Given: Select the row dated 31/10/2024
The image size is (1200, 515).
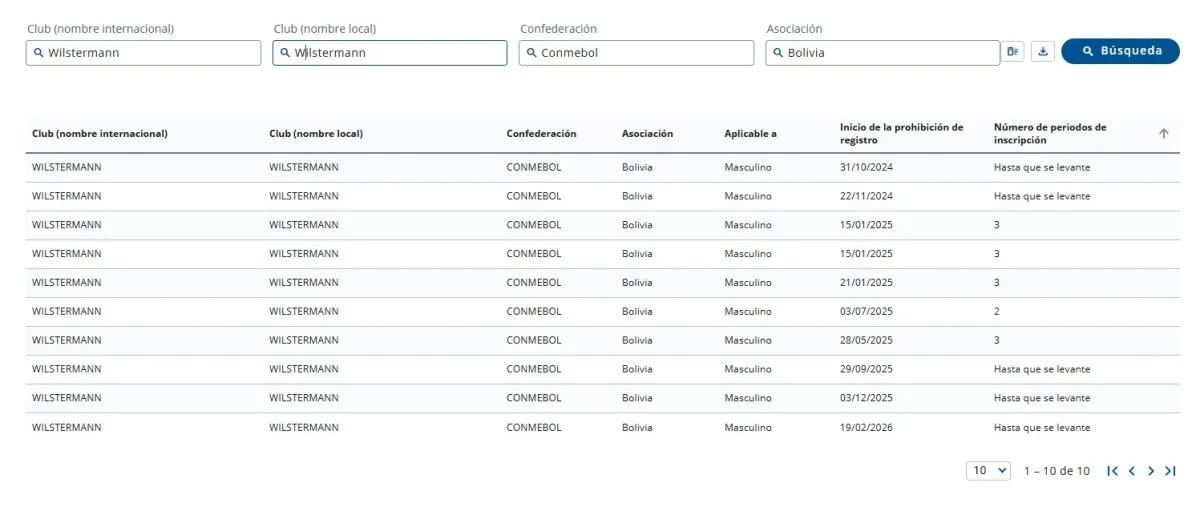Looking at the screenshot, I should click(x=602, y=168).
